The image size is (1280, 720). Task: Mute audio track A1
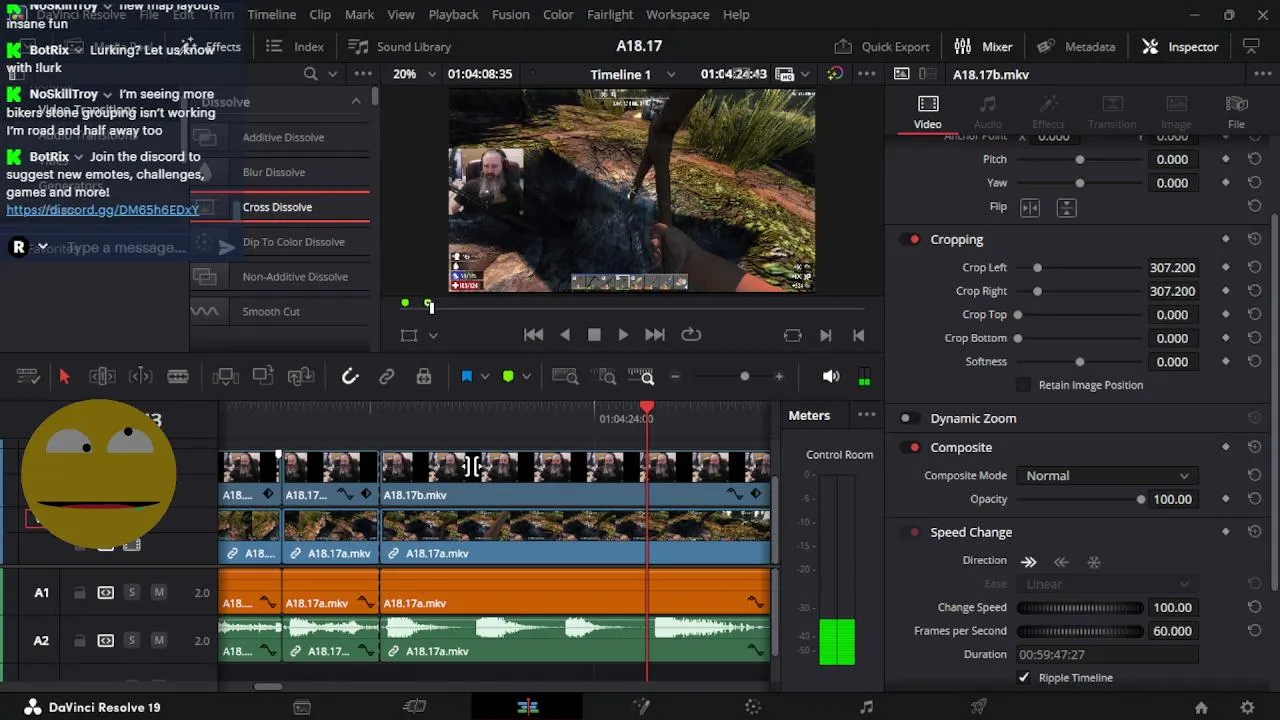tap(158, 593)
